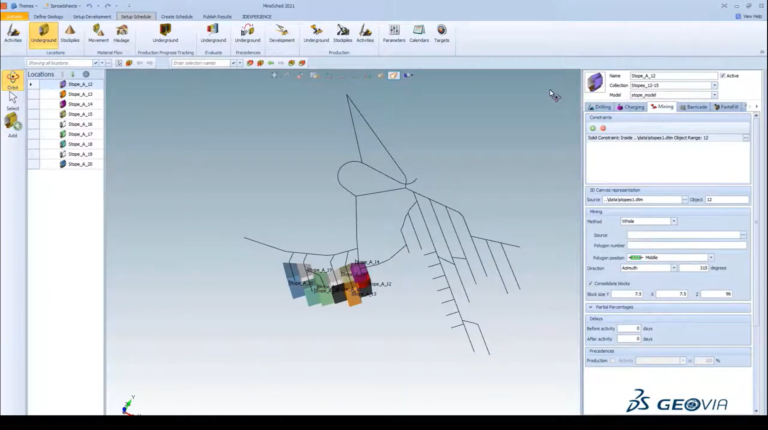
Task: Click the Stockpiles icon in Locations group
Action: pyautogui.click(x=70, y=34)
